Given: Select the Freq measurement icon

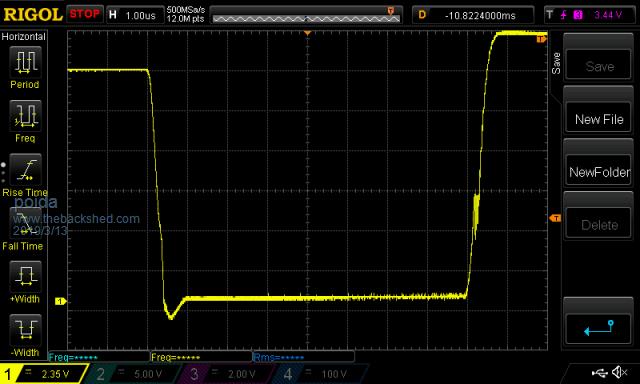Looking at the screenshot, I should coord(25,116).
